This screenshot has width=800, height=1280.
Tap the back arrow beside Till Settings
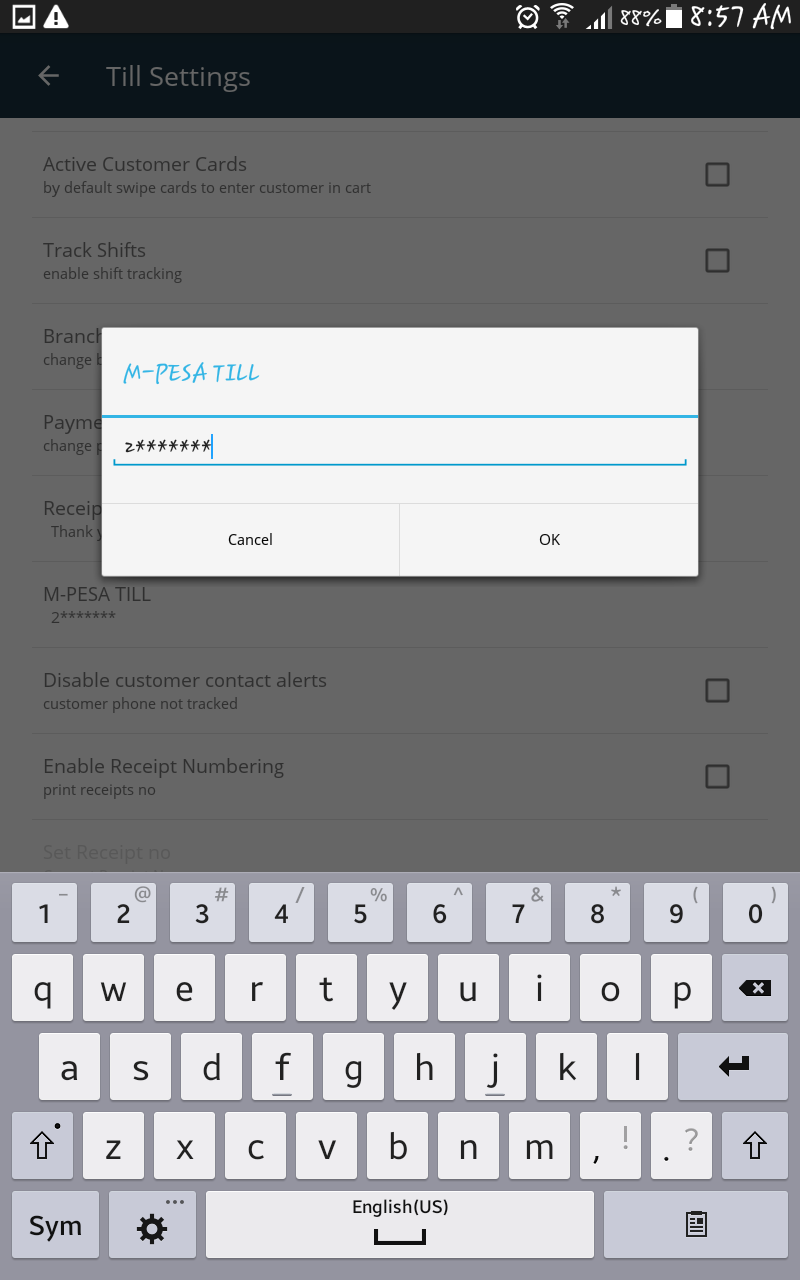48,76
